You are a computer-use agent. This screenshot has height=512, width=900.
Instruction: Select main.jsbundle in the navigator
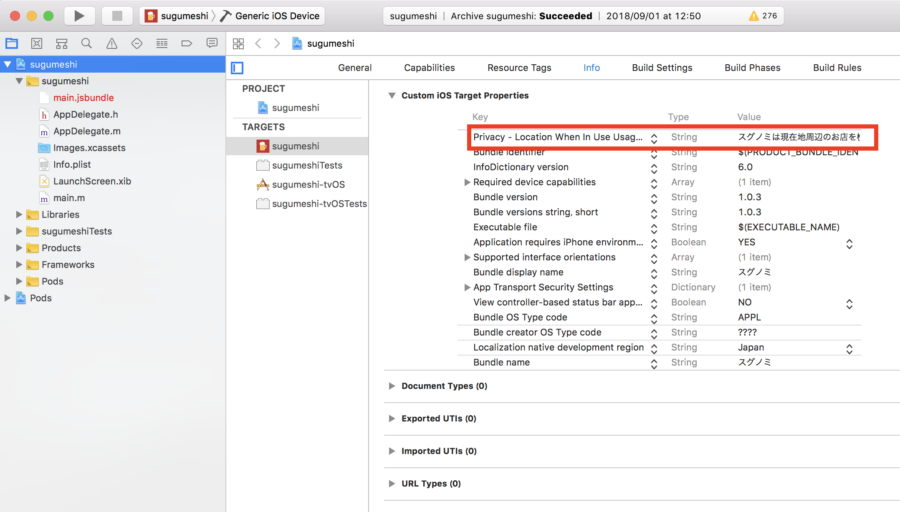pyautogui.click(x=83, y=98)
